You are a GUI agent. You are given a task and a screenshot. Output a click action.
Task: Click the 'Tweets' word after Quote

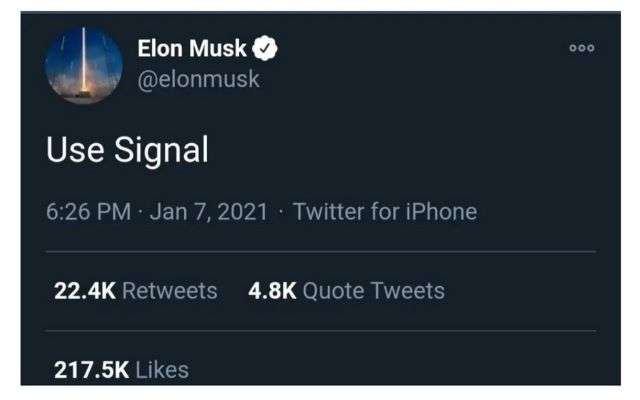pyautogui.click(x=407, y=291)
